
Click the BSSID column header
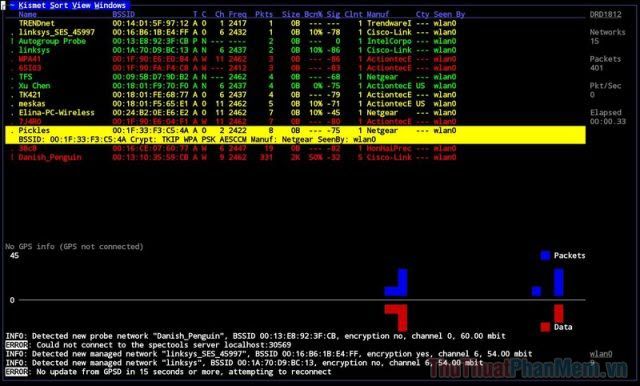[x=124, y=14]
